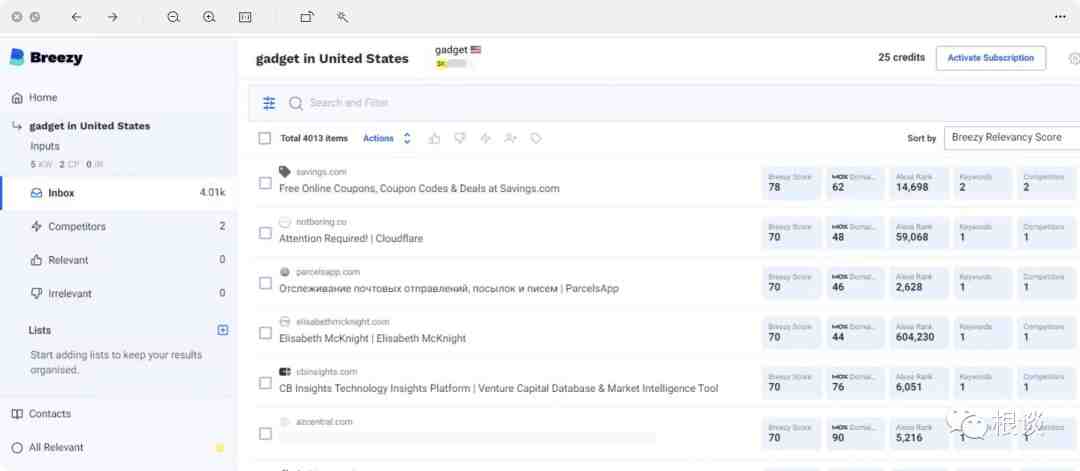The height and width of the screenshot is (471, 1080).
Task: Check the parcelsapp.com row
Action: (265, 283)
